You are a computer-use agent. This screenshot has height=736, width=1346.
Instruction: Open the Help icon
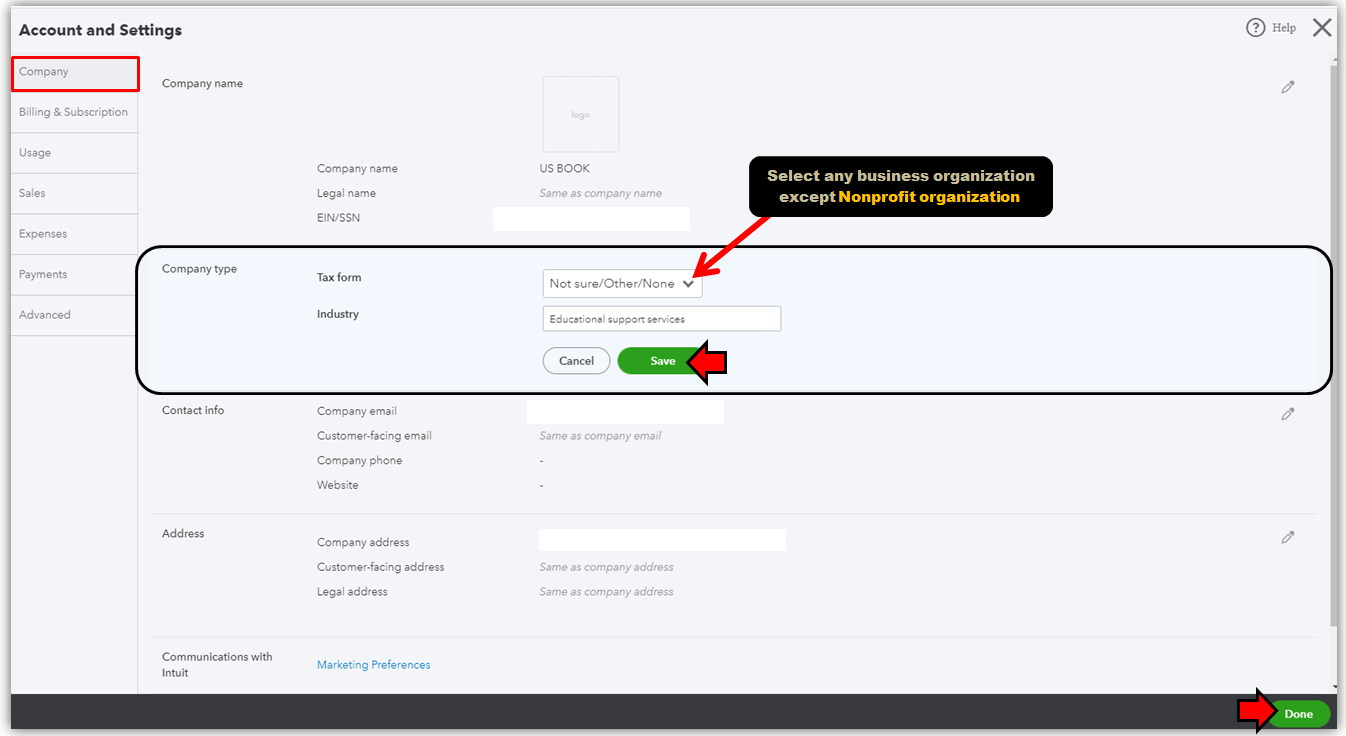(1270, 27)
